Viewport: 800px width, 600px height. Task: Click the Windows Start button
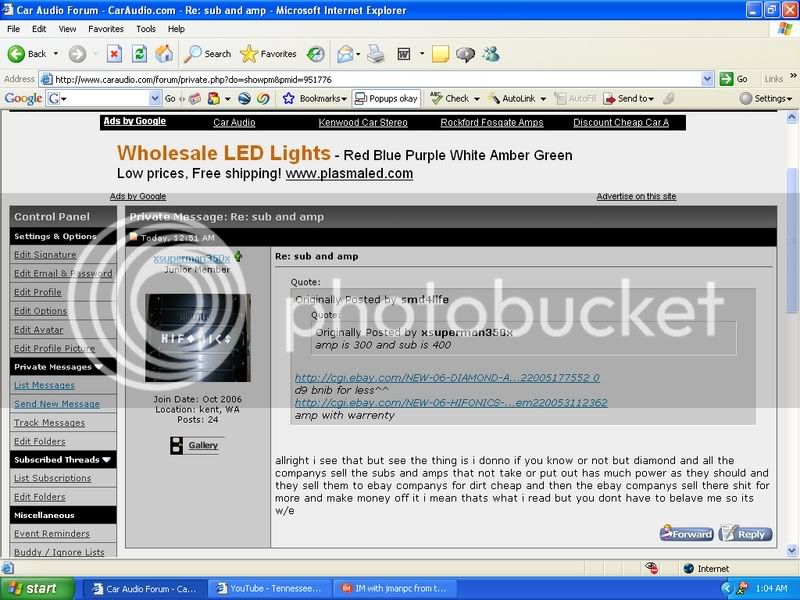coord(37,589)
